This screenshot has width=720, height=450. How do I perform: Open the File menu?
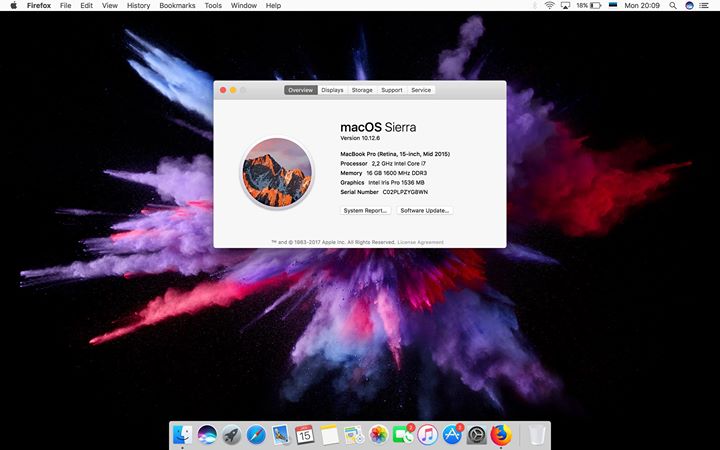tap(66, 6)
